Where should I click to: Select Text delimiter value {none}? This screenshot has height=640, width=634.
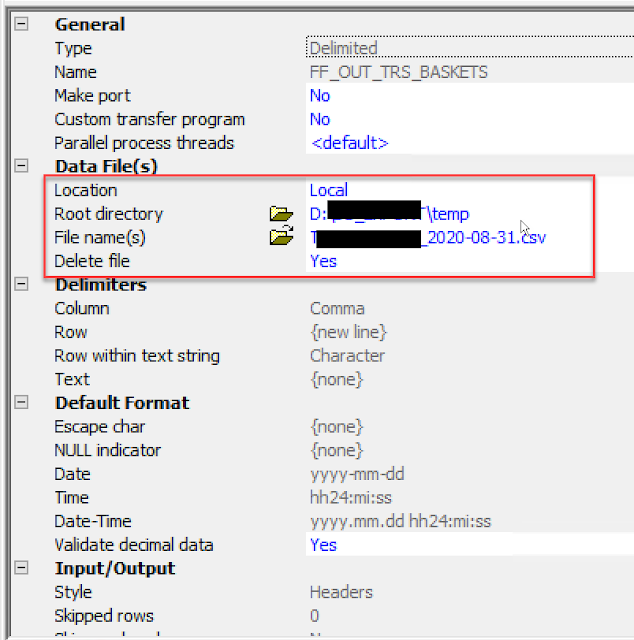coord(337,380)
